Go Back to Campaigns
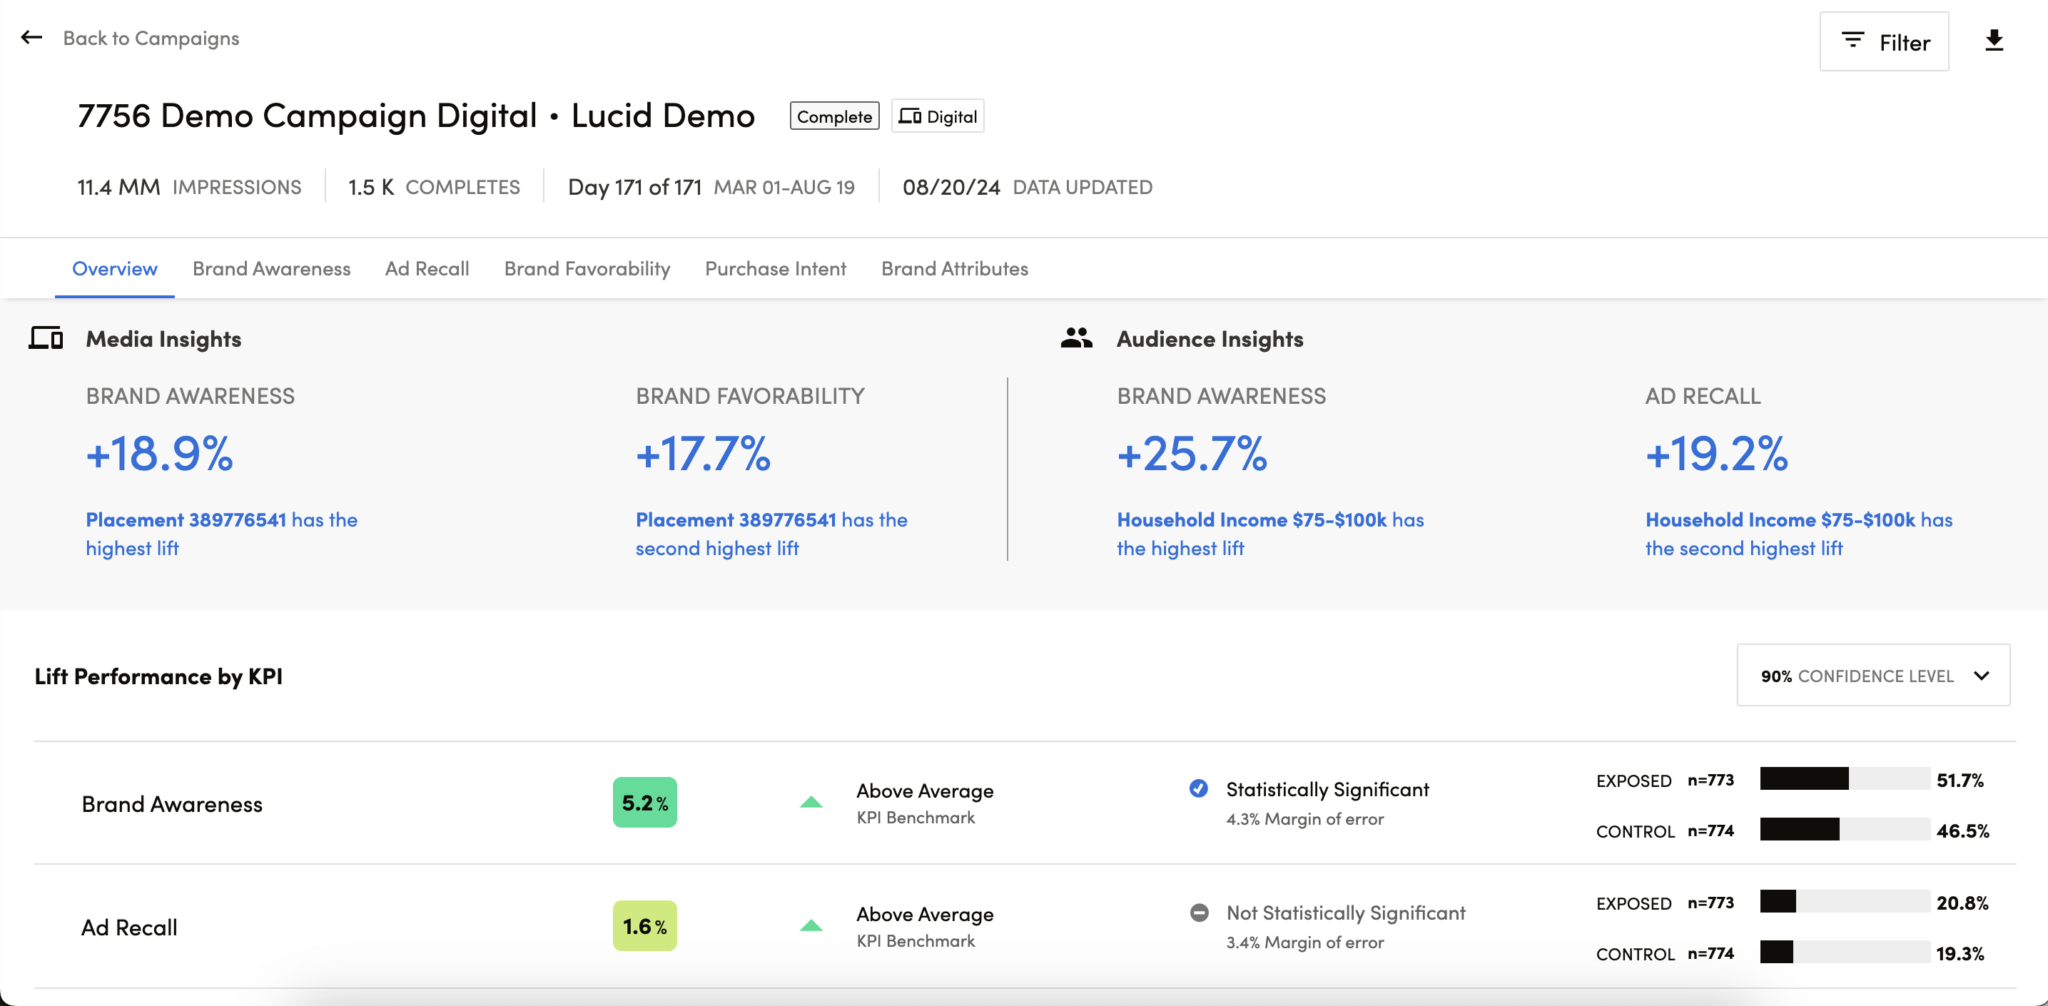This screenshot has width=2048, height=1006. [151, 38]
